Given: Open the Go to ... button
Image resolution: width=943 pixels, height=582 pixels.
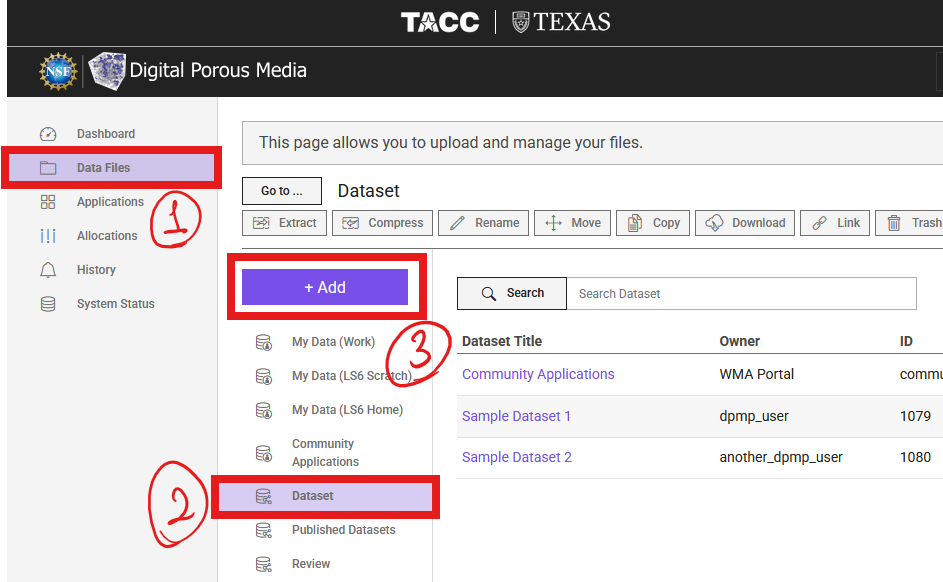Looking at the screenshot, I should [282, 191].
